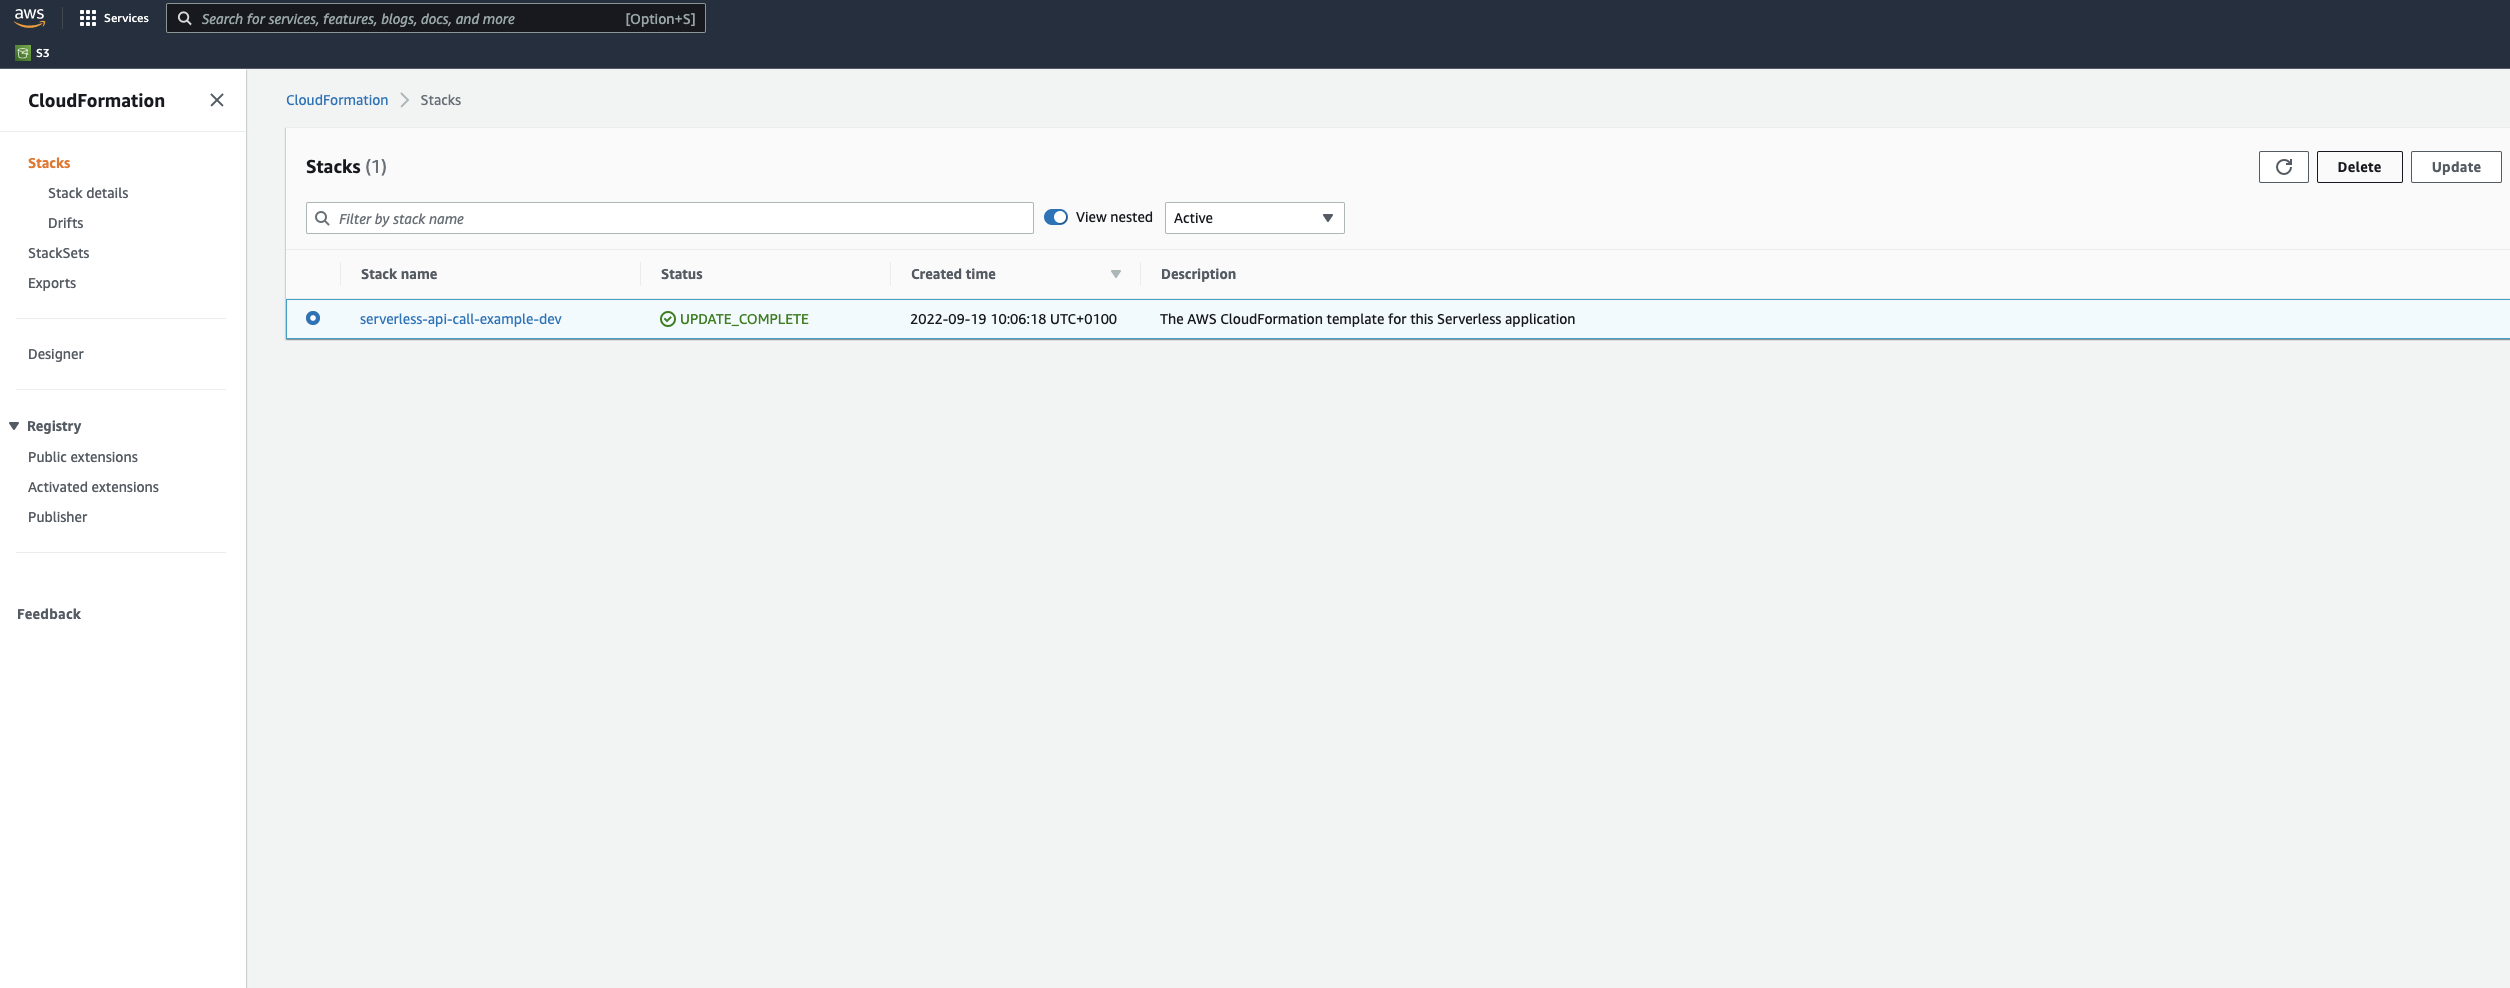
Task: Refresh the stacks list
Action: click(2283, 167)
